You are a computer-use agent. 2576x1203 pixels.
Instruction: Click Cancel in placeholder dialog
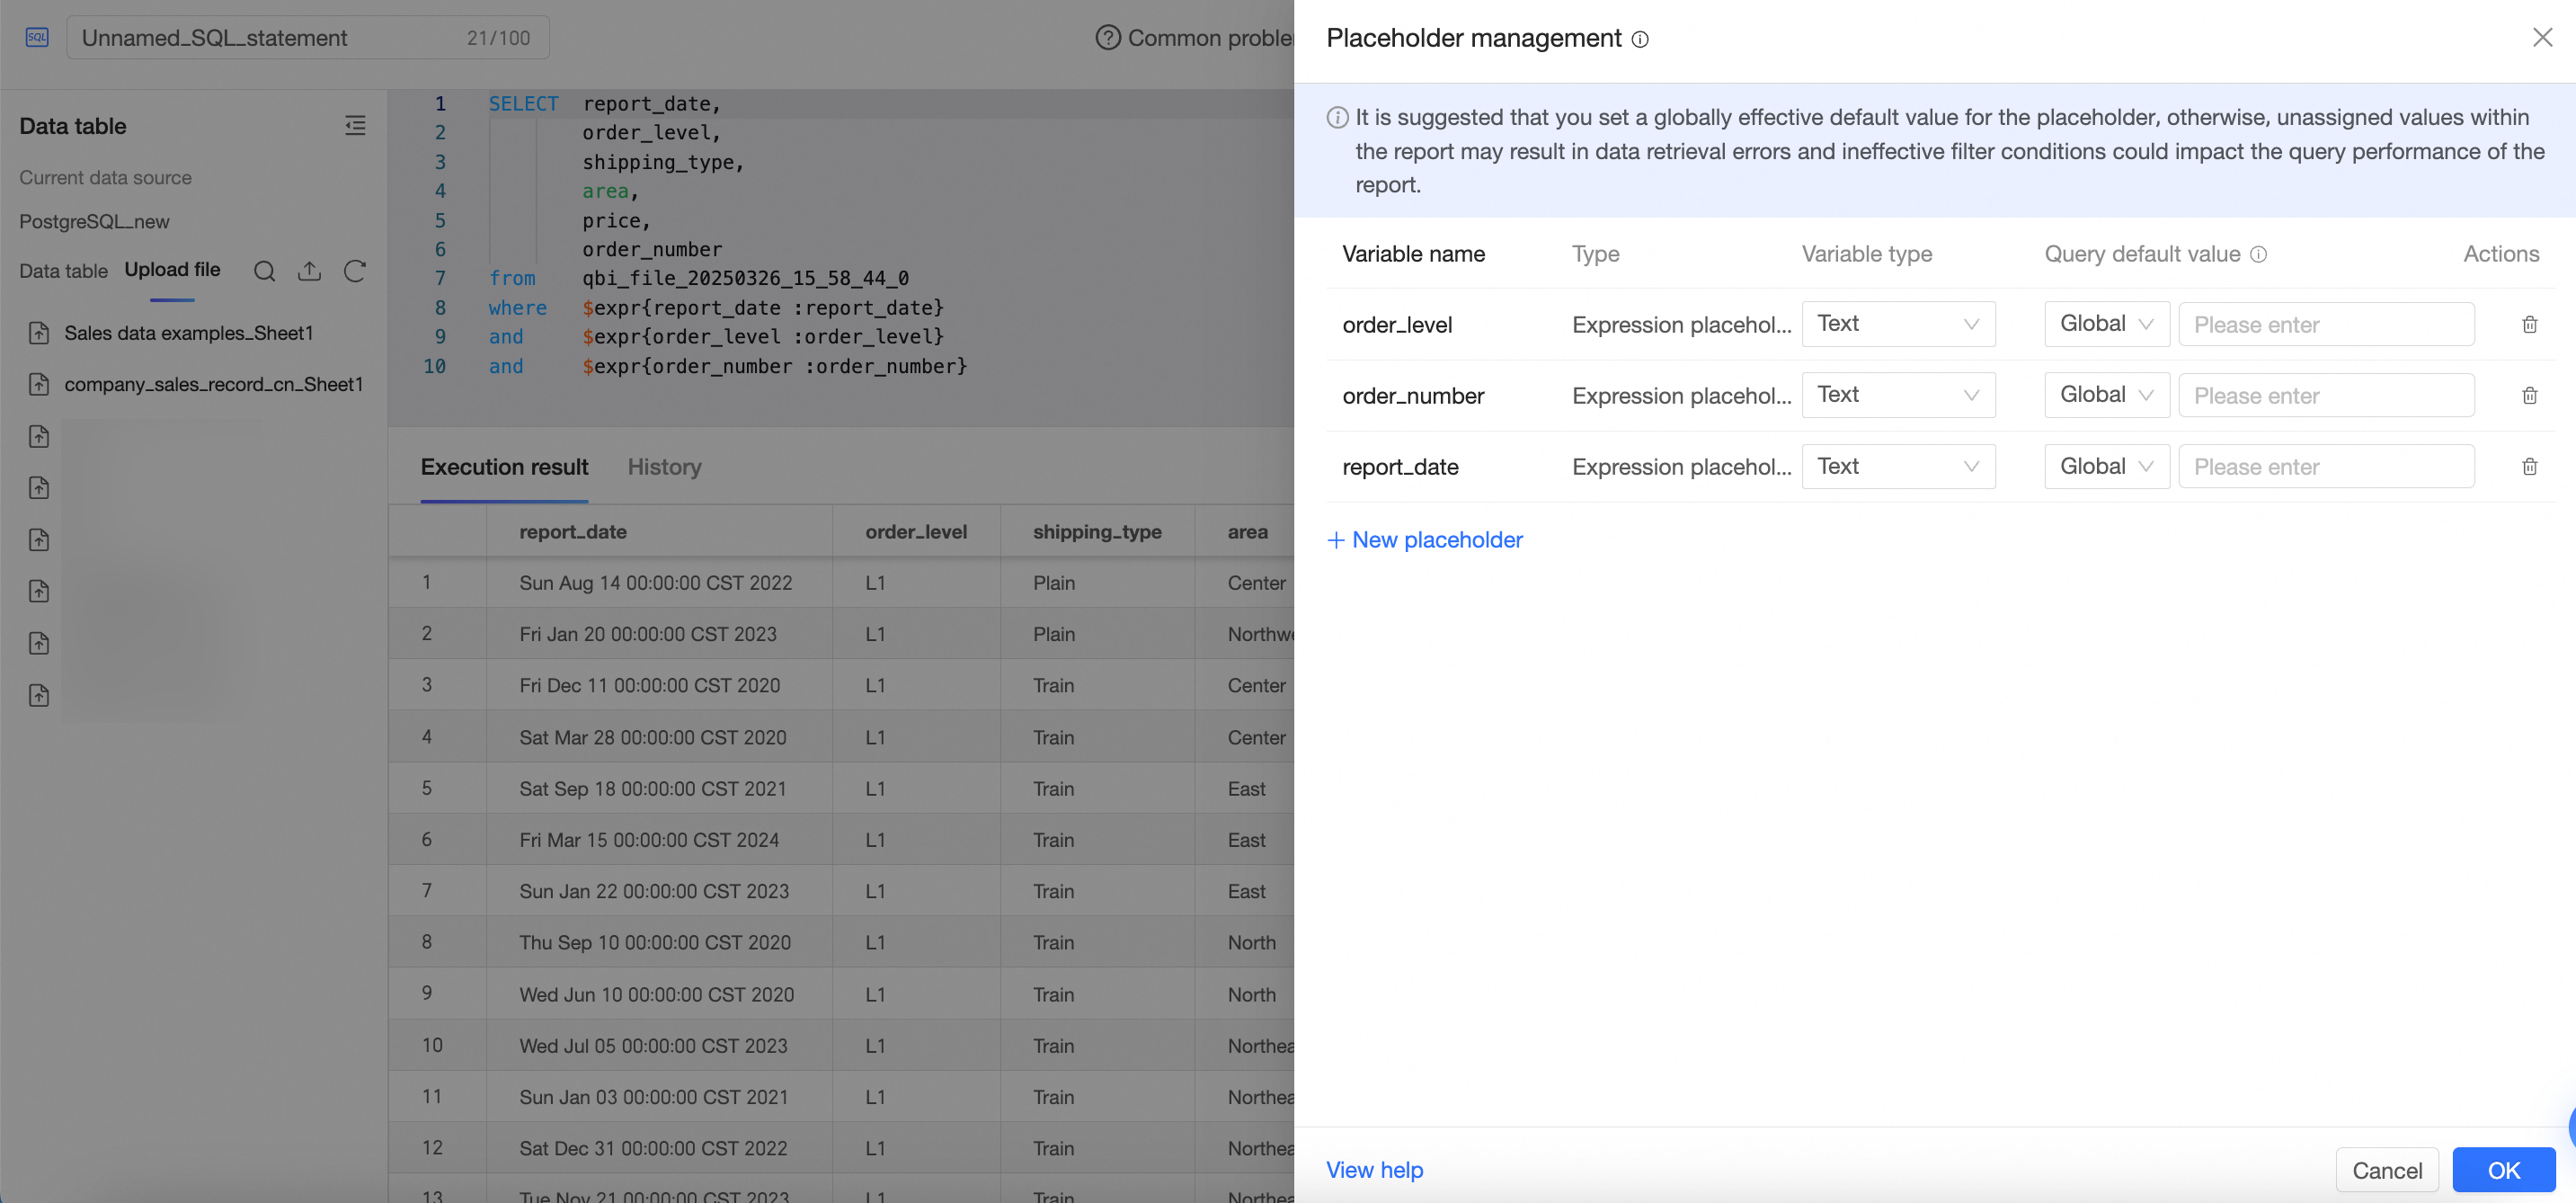point(2386,1169)
